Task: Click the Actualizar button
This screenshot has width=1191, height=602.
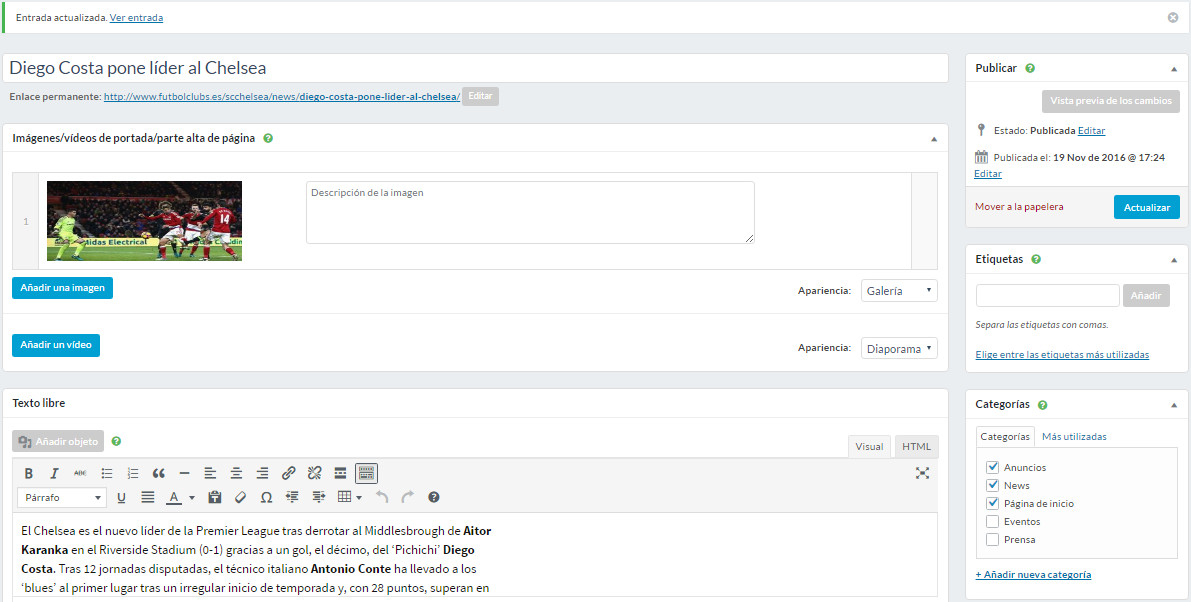Action: point(1146,207)
